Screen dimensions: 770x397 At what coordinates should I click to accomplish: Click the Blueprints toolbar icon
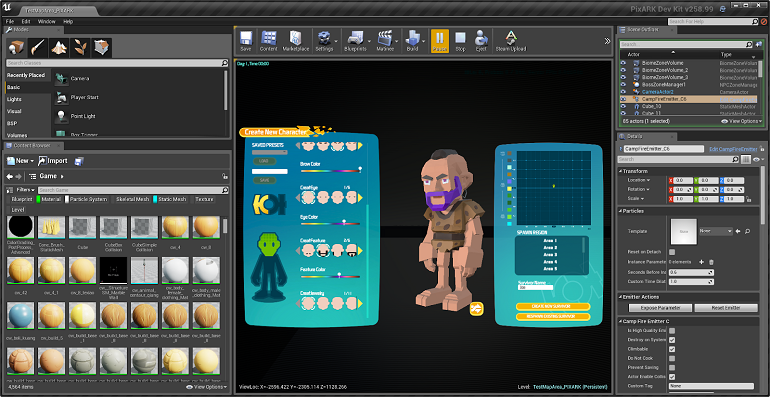point(355,40)
